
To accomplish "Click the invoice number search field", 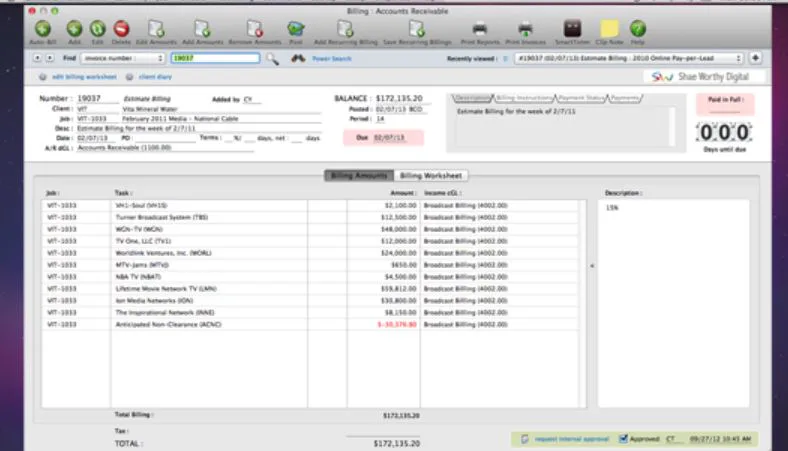I will (x=215, y=58).
